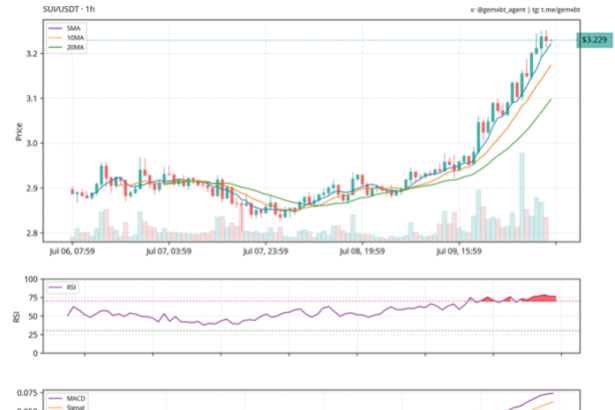
Task: Click the 3.0 price axis tick label
Action: pos(33,143)
